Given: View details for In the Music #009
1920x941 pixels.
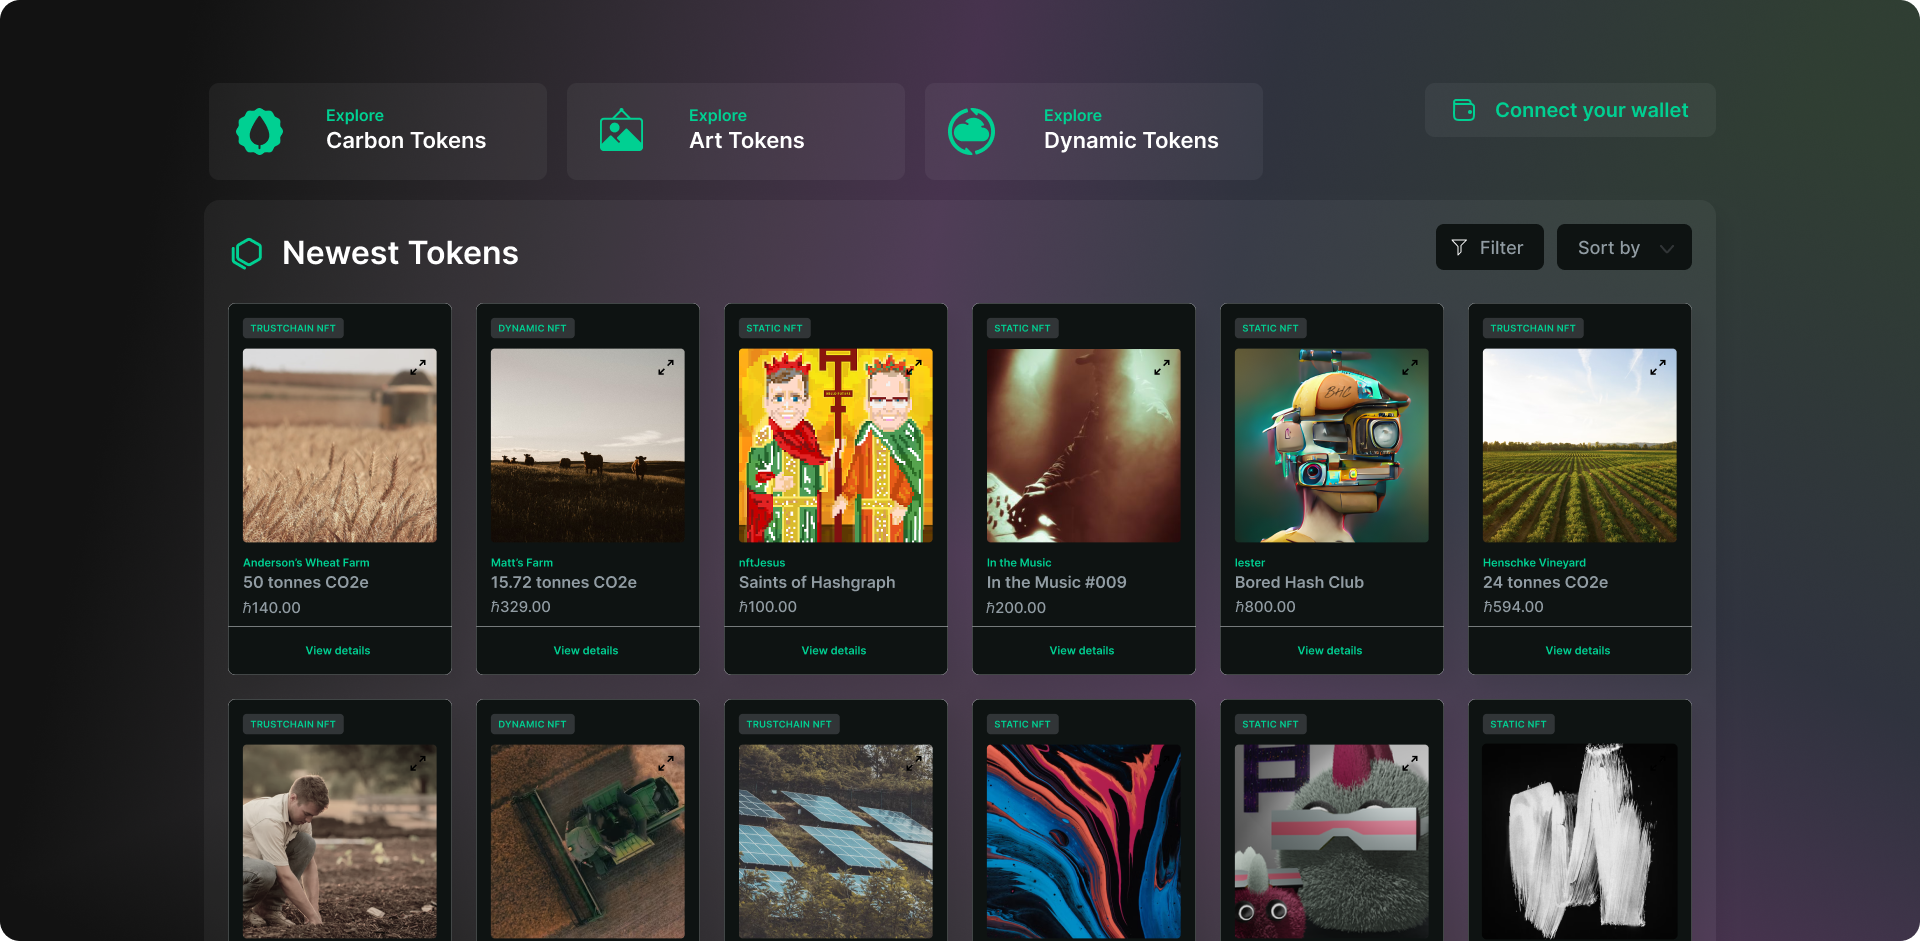Looking at the screenshot, I should coord(1082,650).
